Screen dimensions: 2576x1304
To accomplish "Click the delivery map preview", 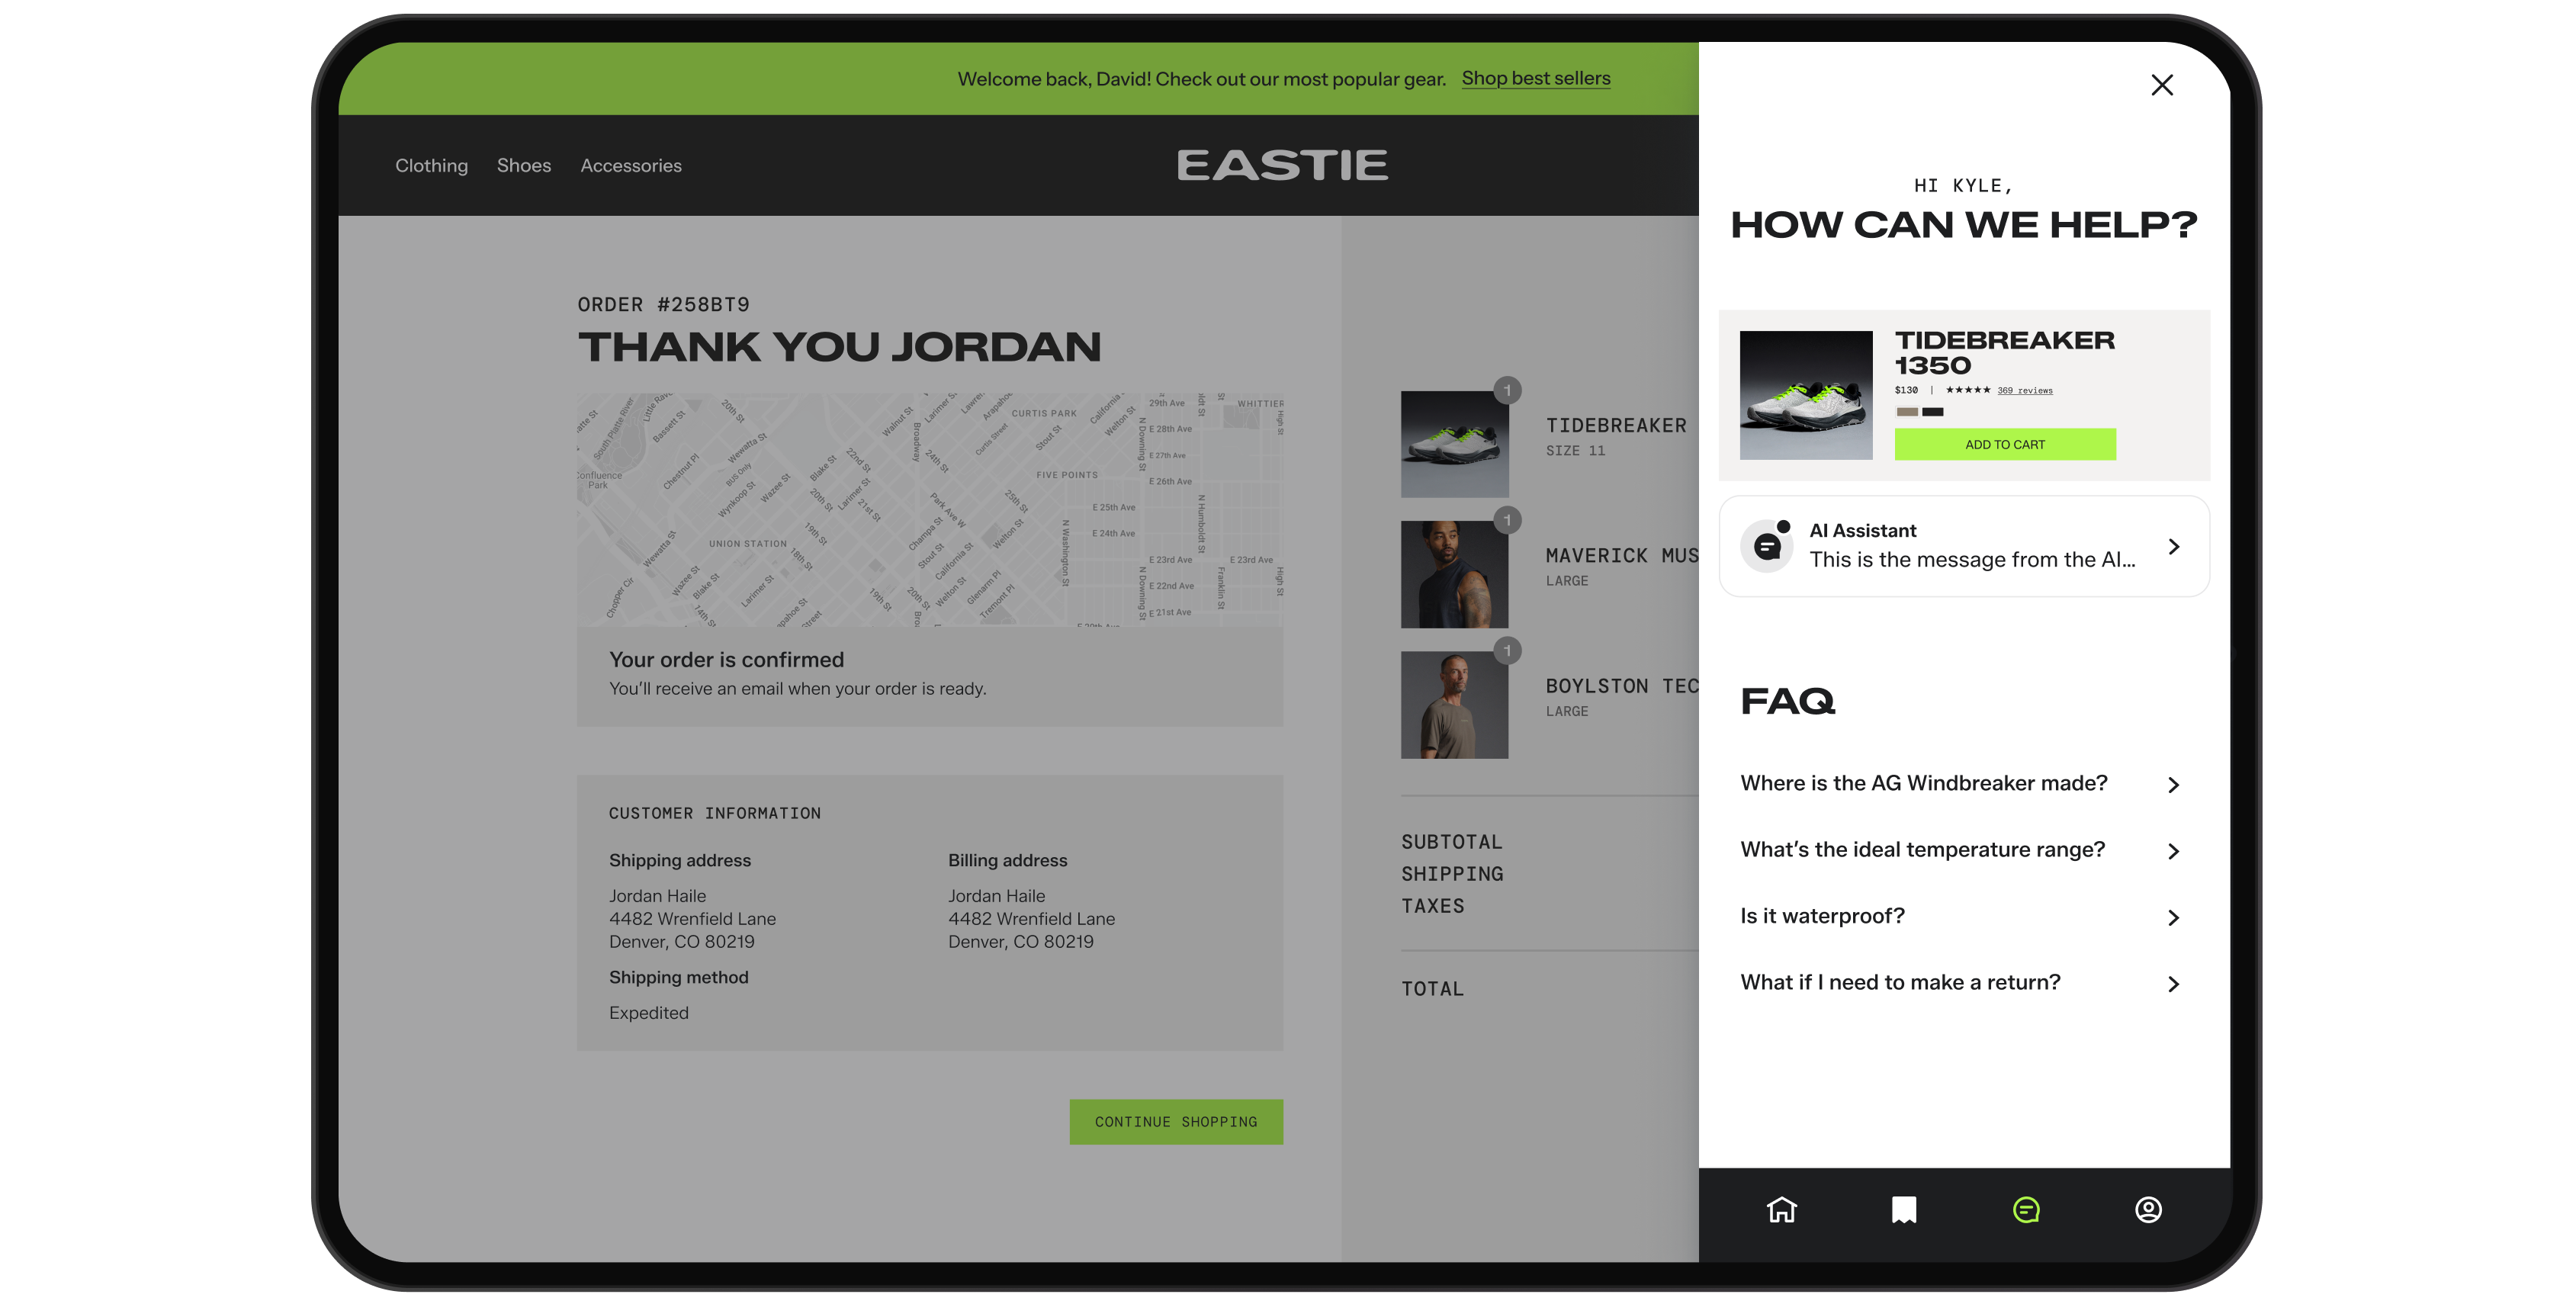I will 930,510.
